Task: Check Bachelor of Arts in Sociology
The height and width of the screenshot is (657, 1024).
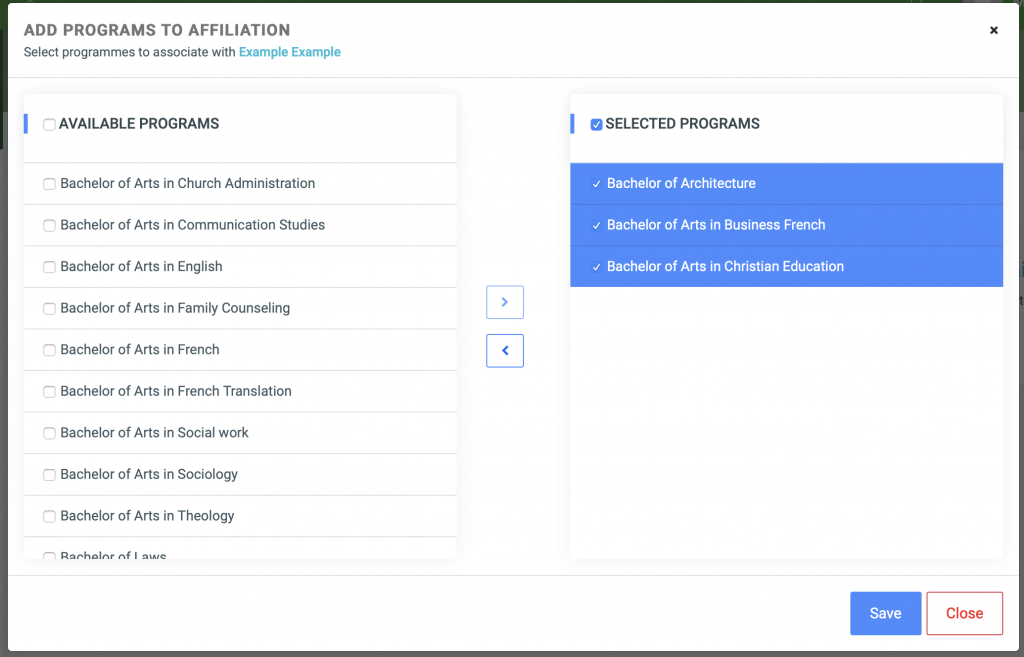Action: click(x=49, y=474)
